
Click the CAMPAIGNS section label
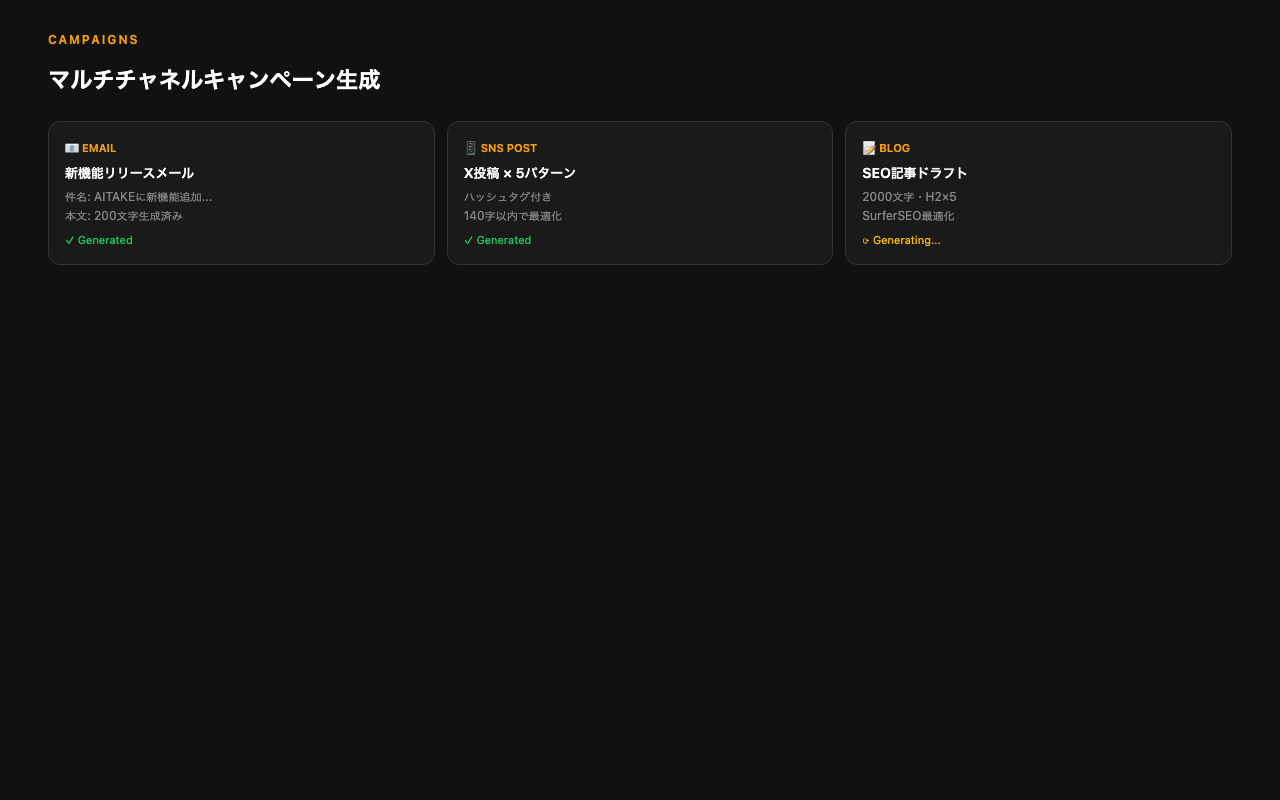tap(93, 39)
